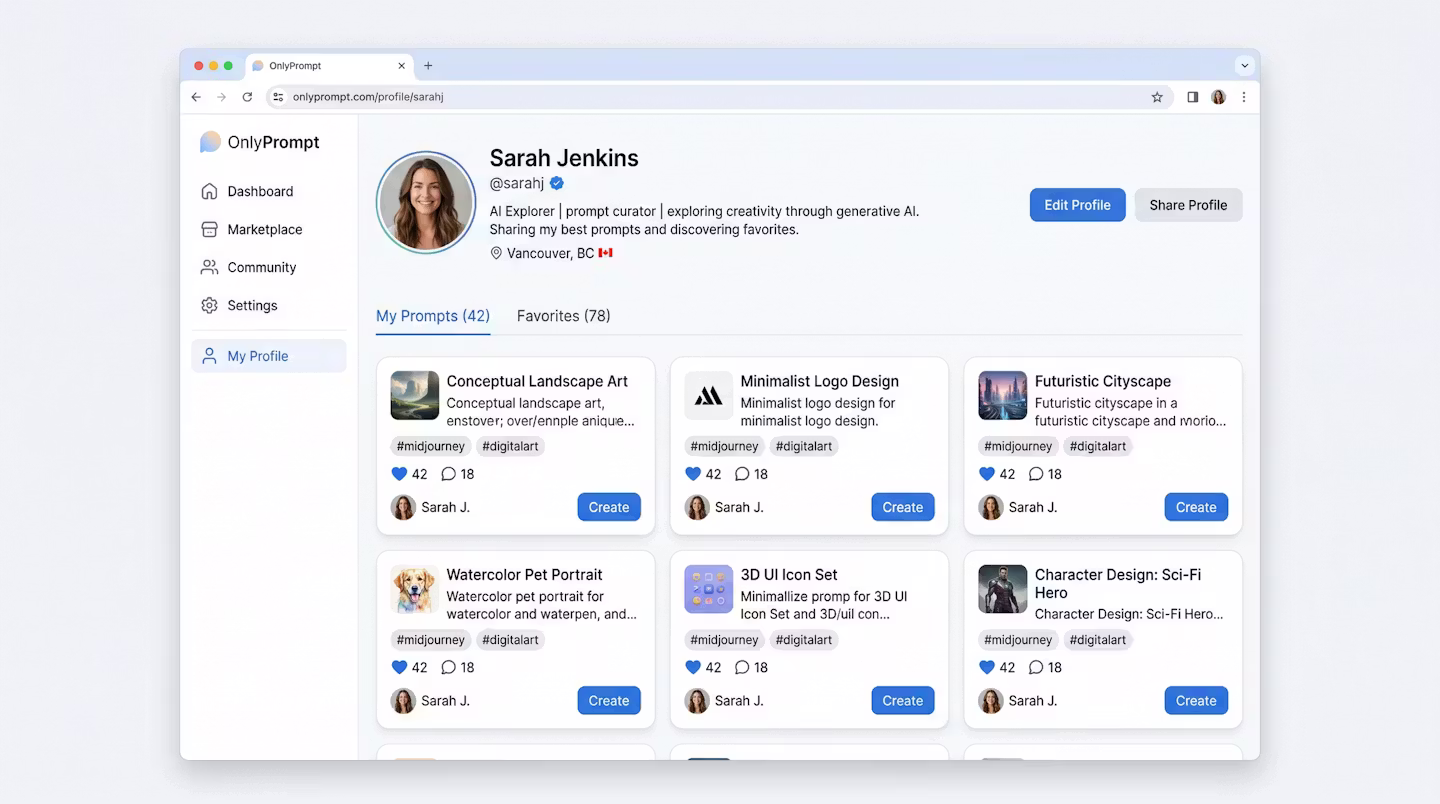Open the Chrome three-dot menu
1440x804 pixels.
coord(1244,97)
